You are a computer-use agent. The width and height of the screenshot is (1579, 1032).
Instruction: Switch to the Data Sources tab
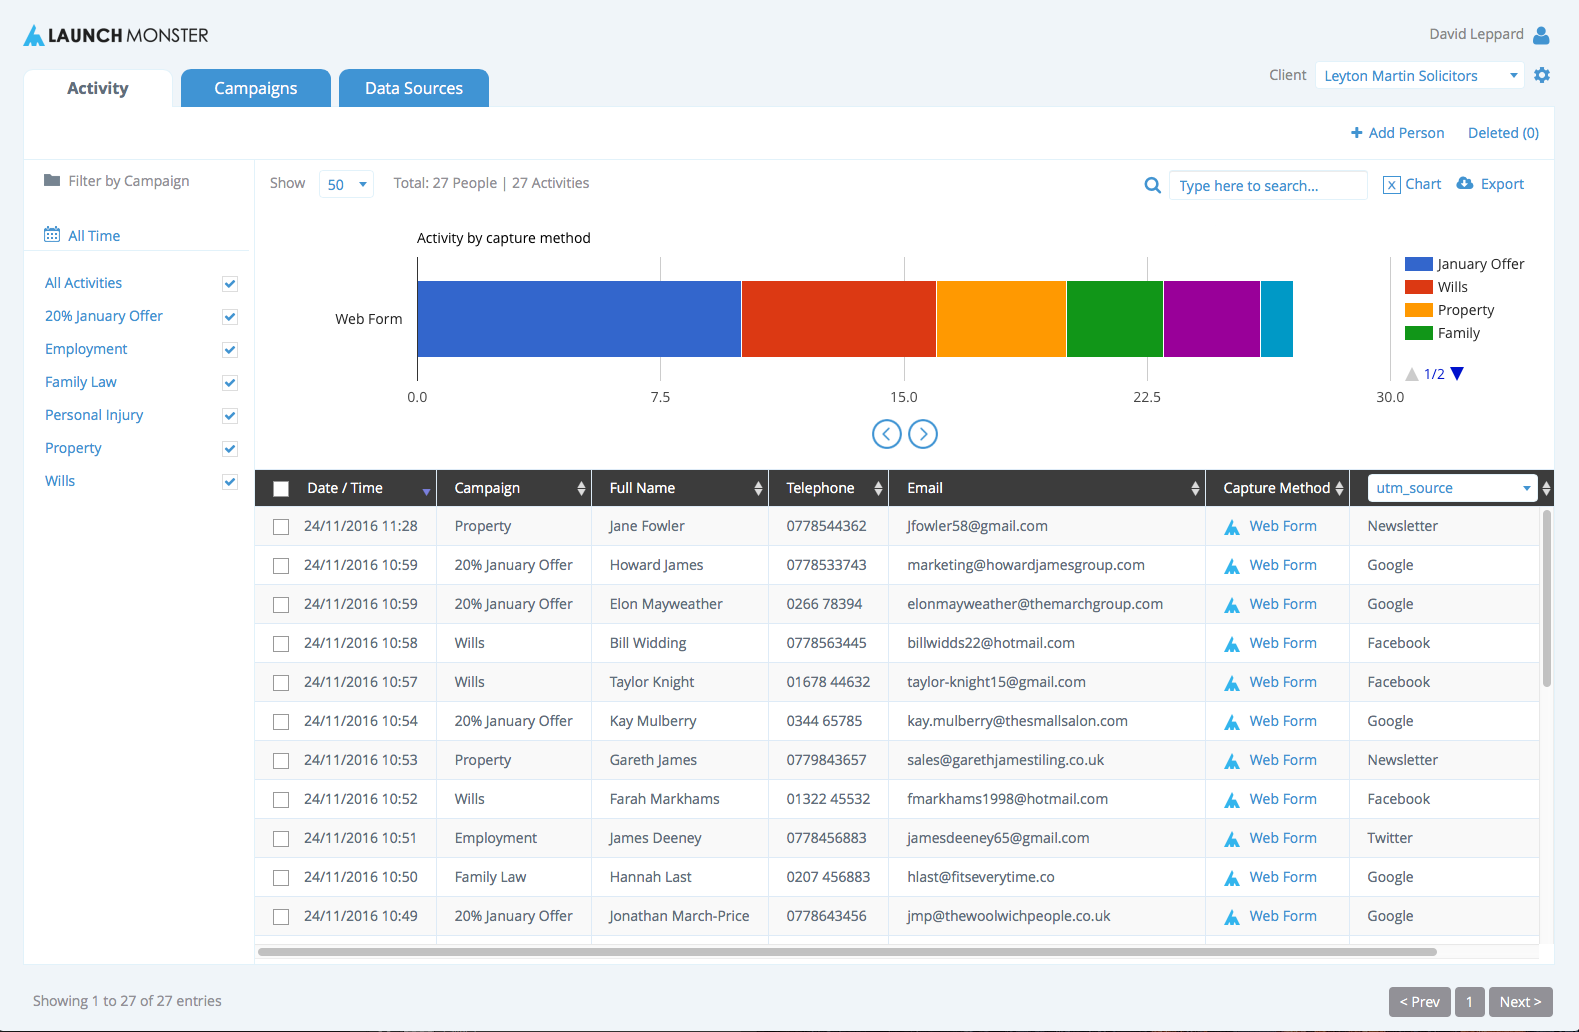(x=414, y=88)
